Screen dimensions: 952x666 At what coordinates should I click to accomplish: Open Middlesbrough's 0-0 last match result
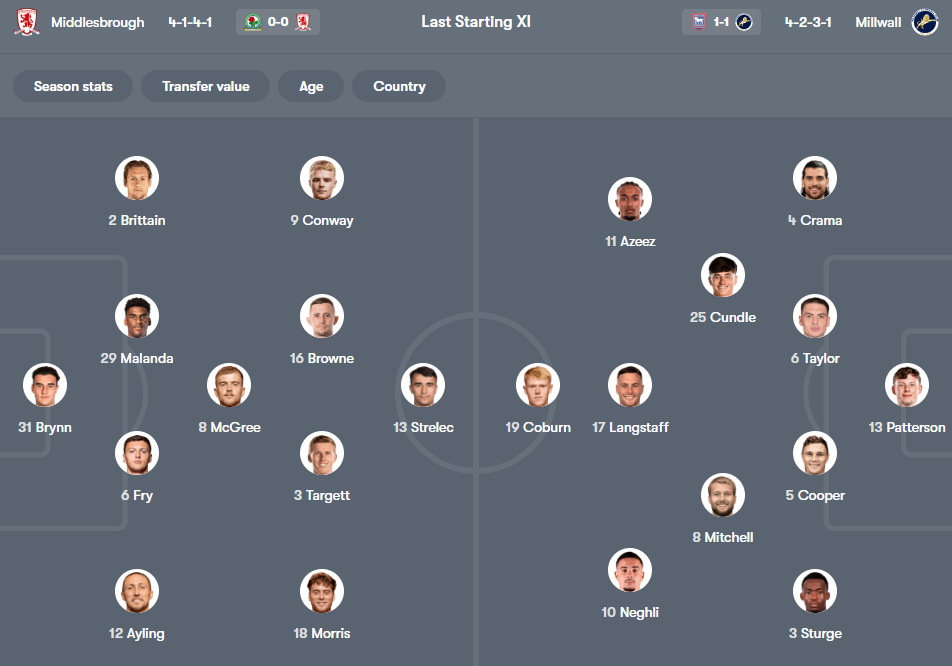point(278,22)
